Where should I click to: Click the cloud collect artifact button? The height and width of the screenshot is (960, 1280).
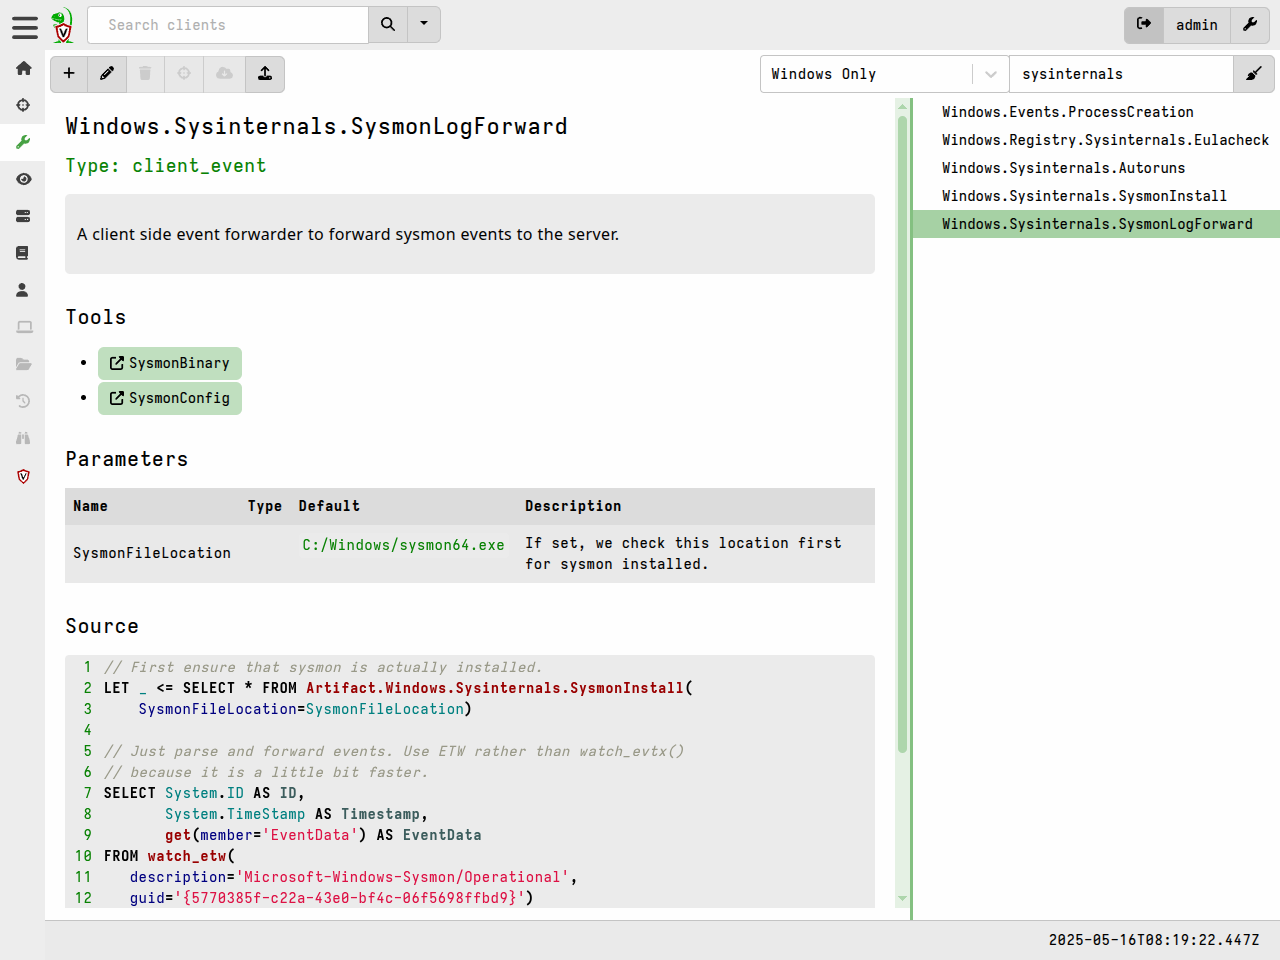pos(224,74)
